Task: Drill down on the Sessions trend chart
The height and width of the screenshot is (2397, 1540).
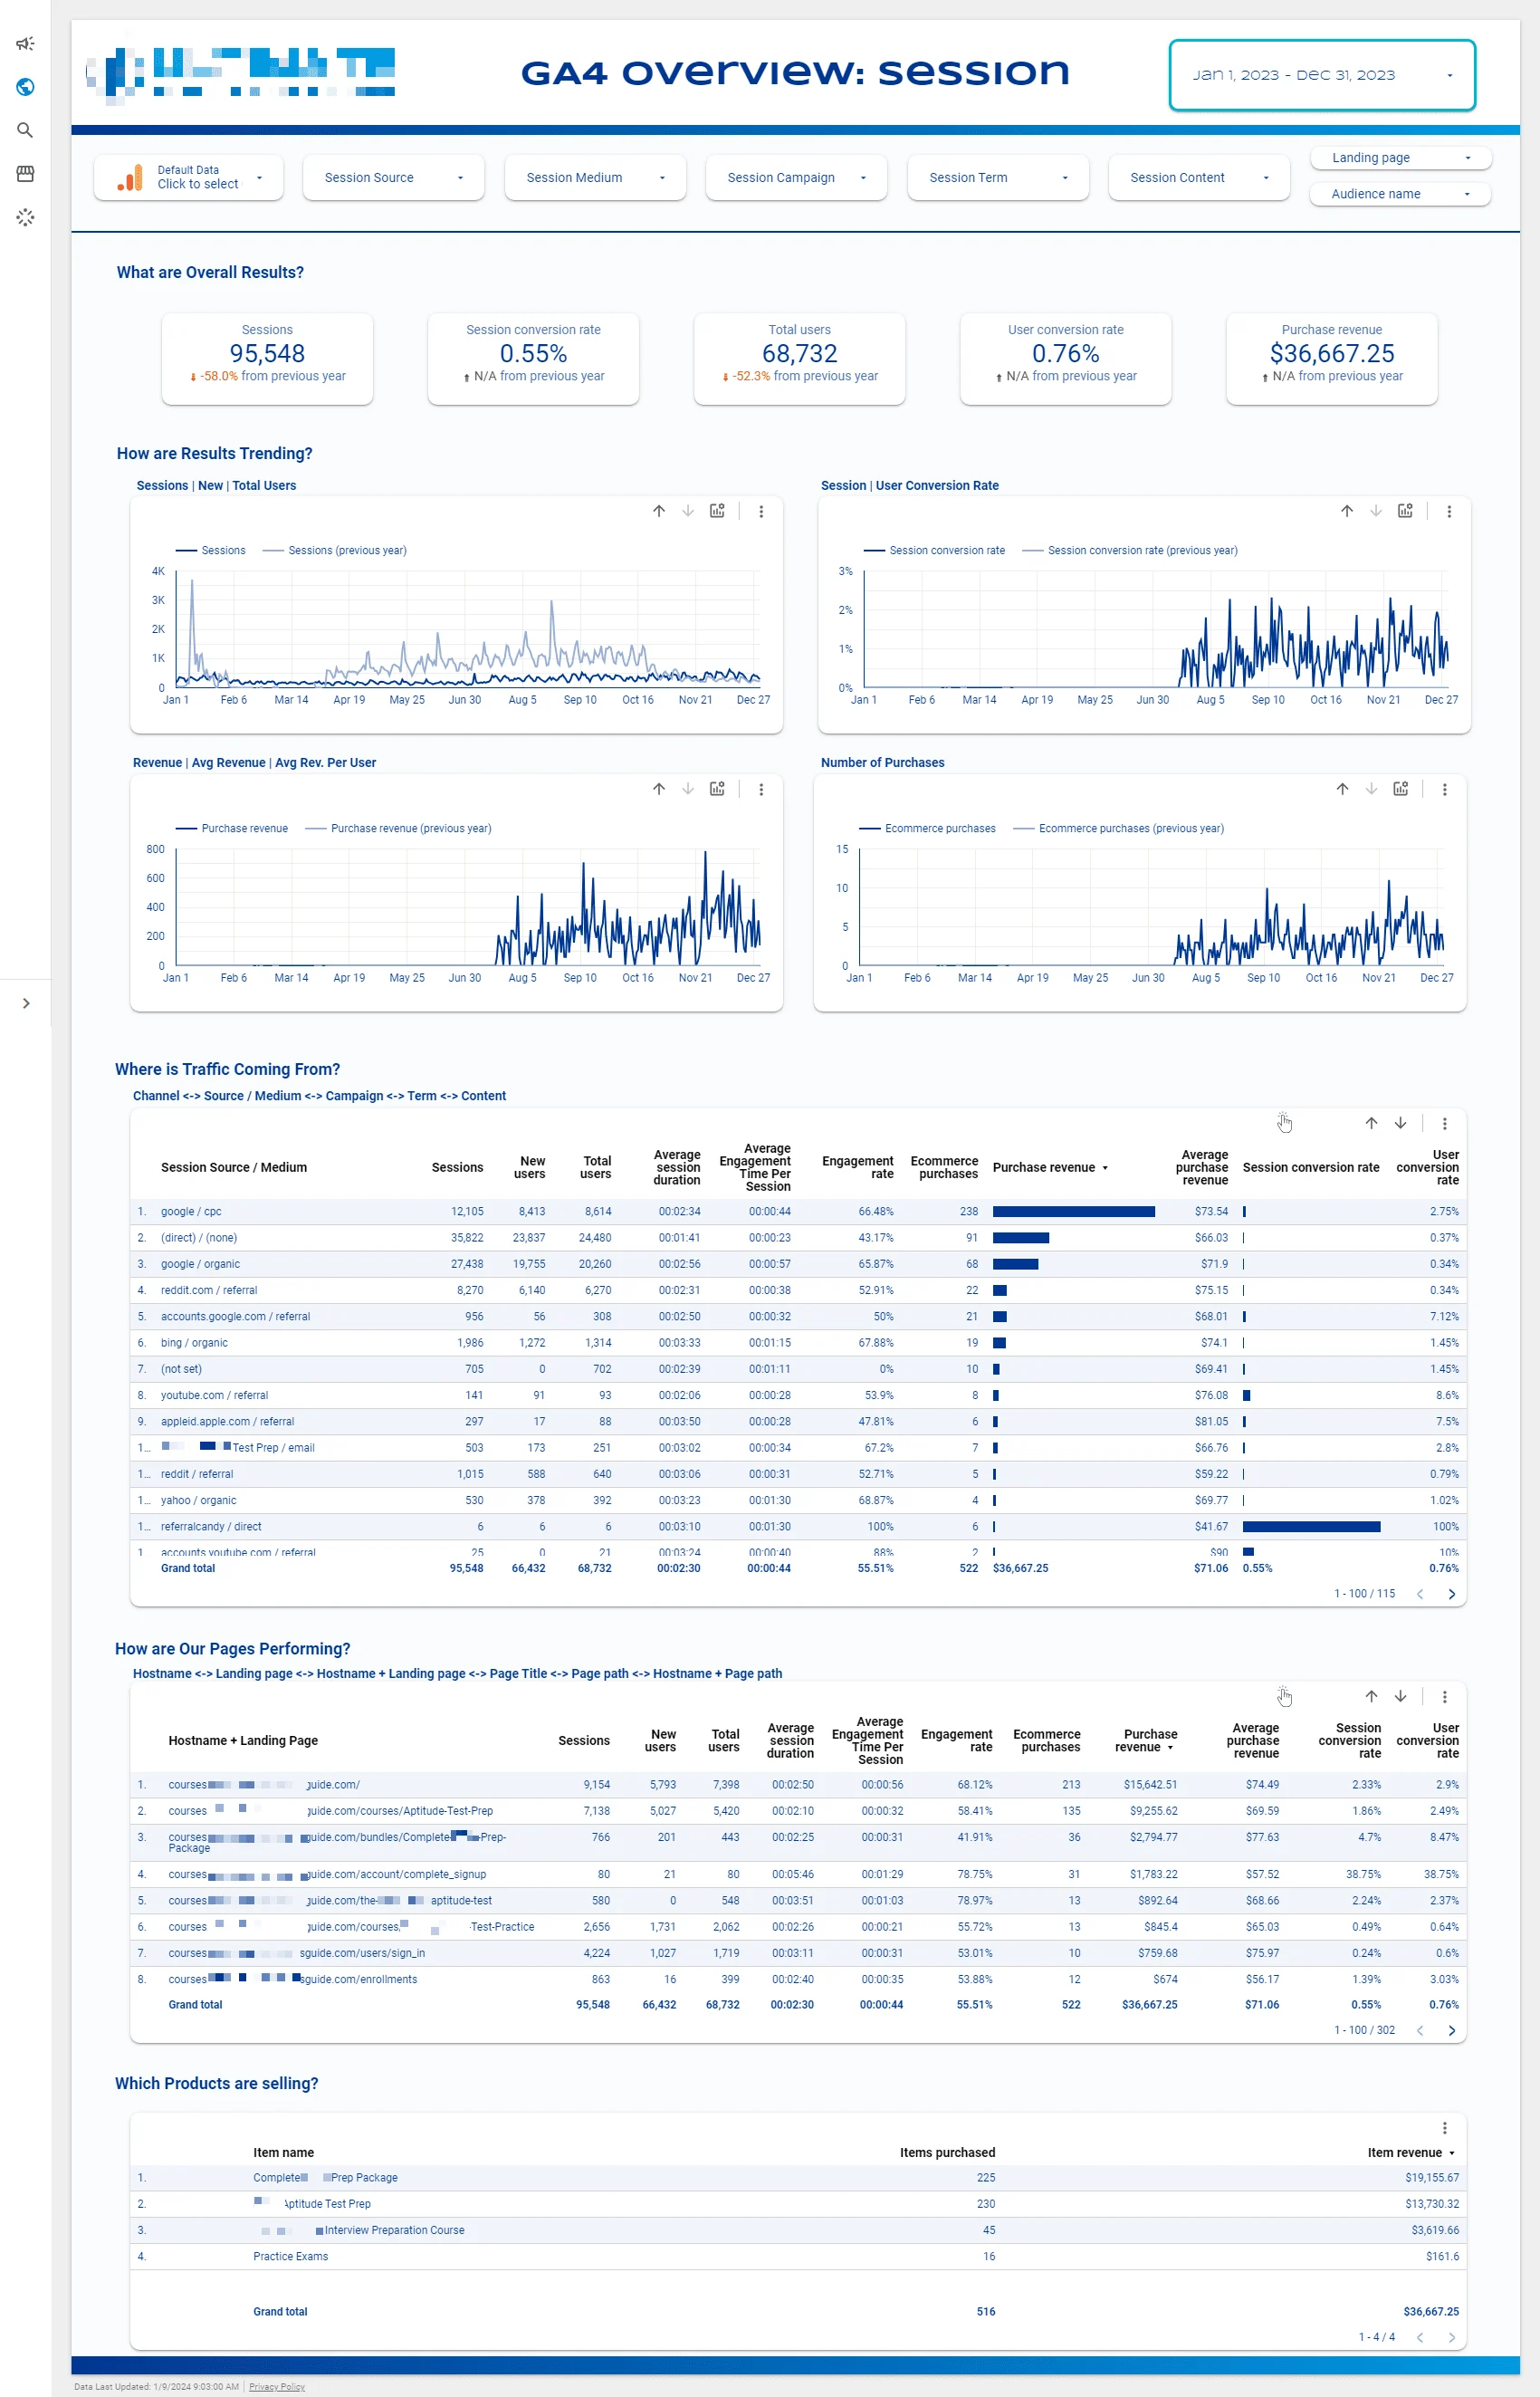Action: coord(688,511)
